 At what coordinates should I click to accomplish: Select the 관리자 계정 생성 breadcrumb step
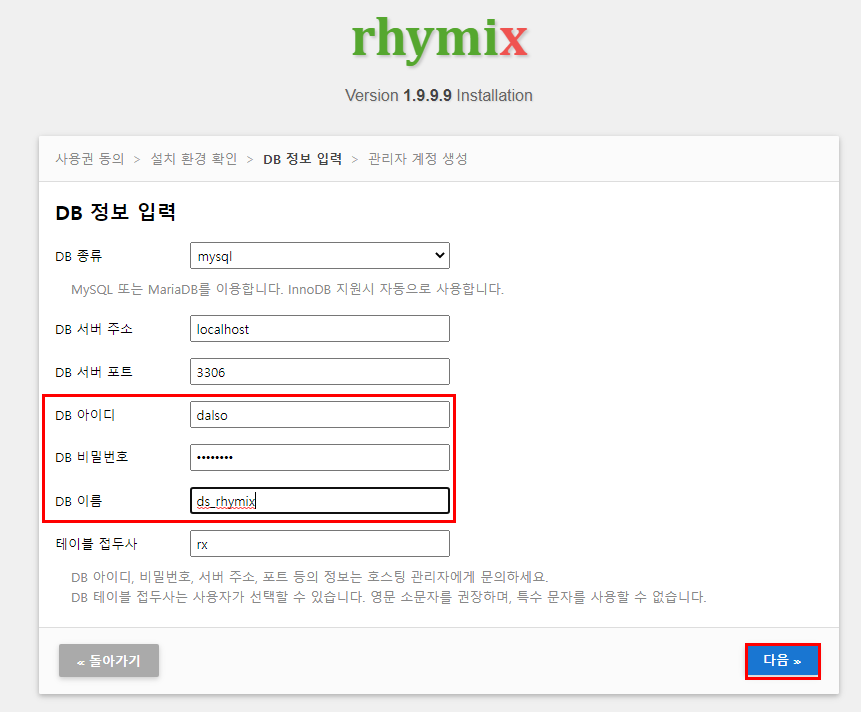pyautogui.click(x=418, y=159)
